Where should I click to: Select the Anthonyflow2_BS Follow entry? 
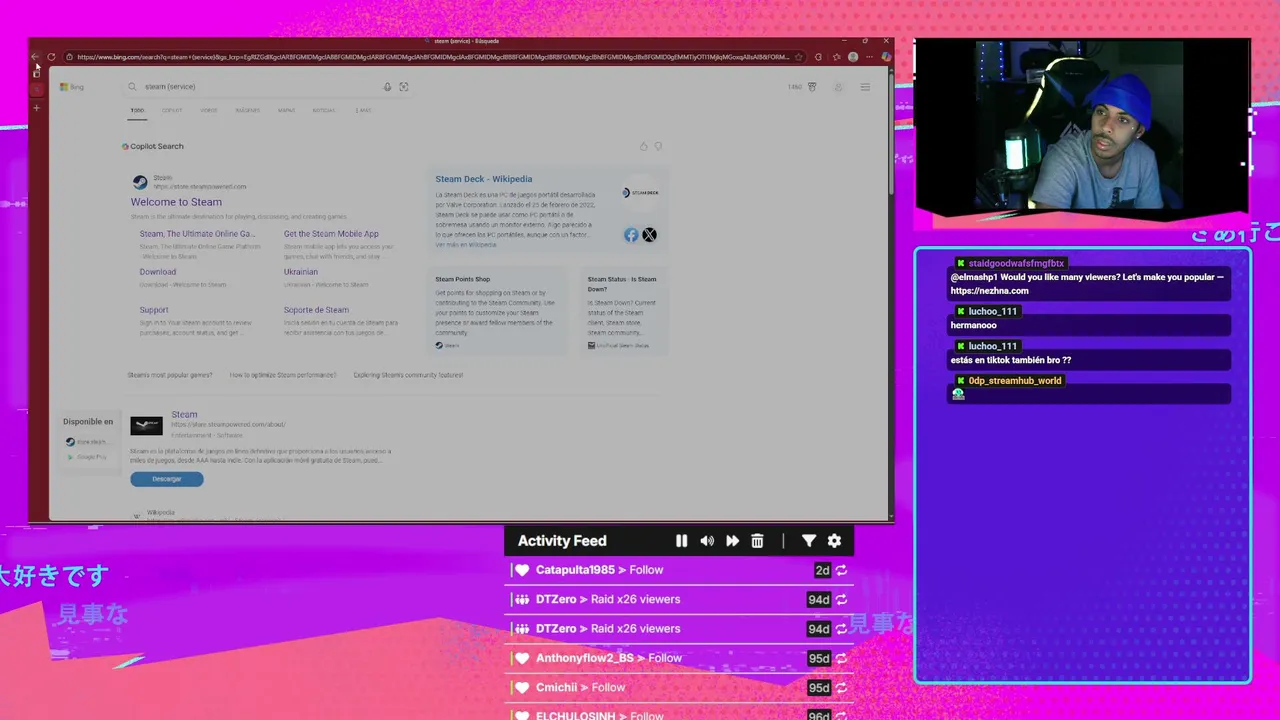click(x=680, y=658)
